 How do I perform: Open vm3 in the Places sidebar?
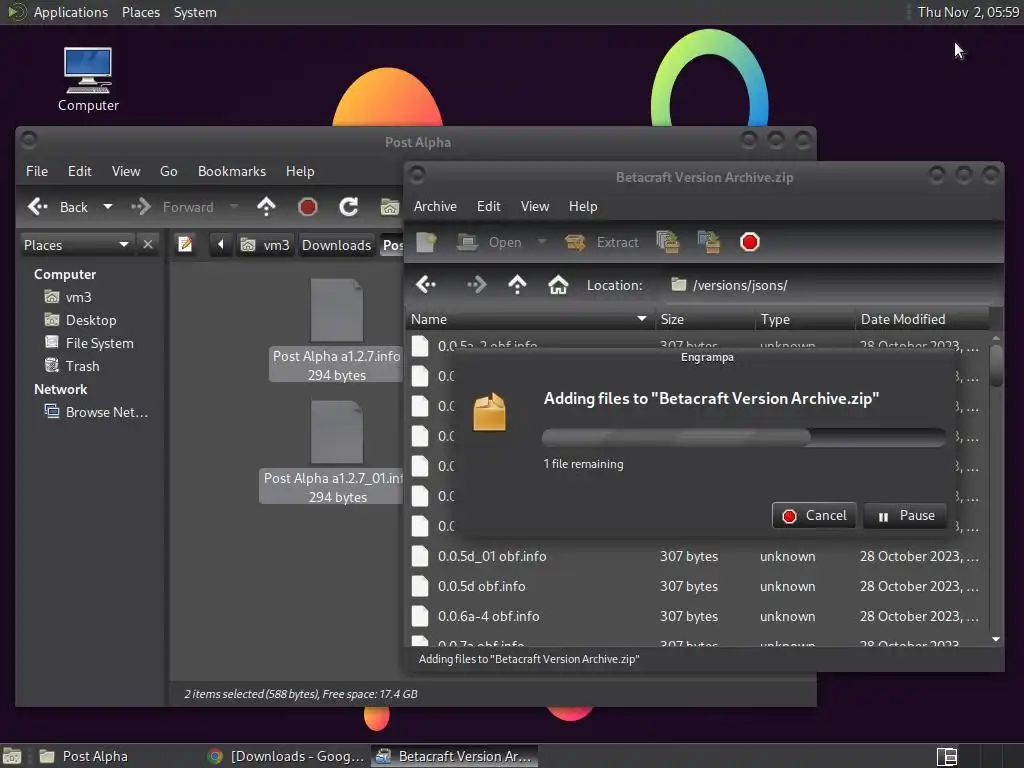coord(78,297)
